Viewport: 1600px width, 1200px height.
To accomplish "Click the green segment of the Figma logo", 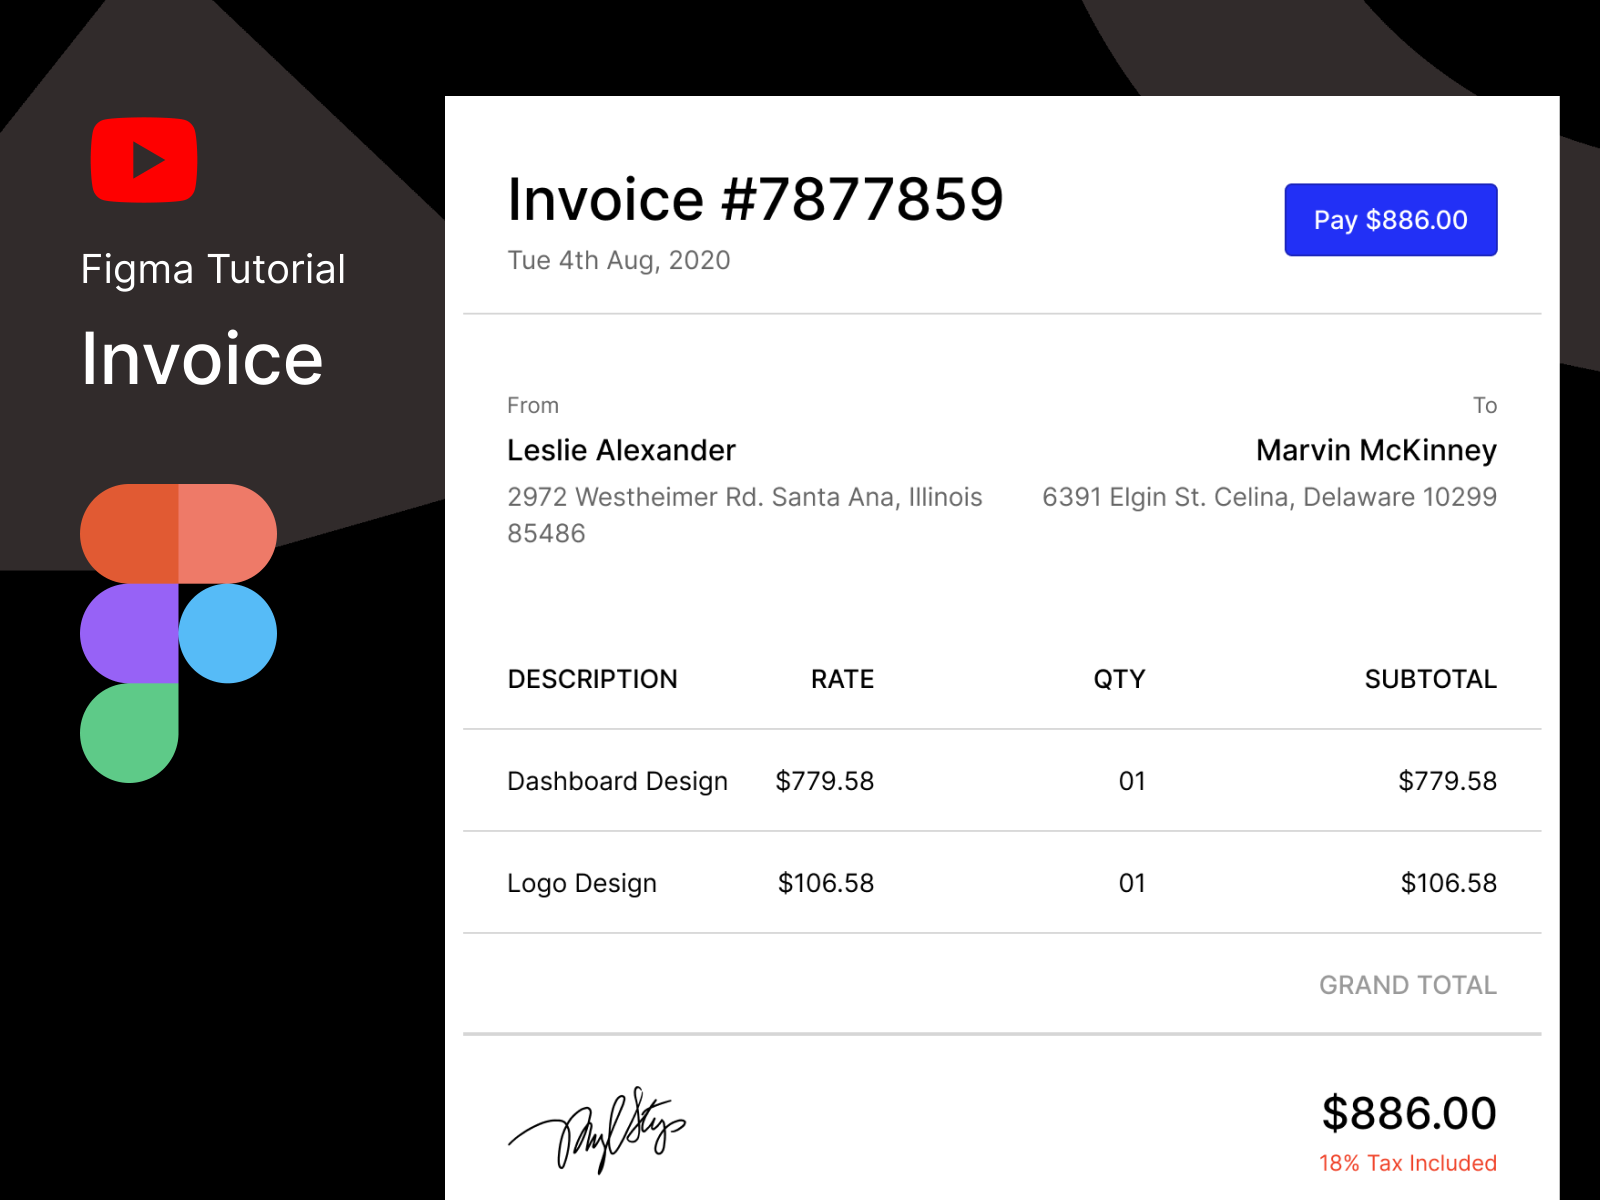I will coord(129,732).
